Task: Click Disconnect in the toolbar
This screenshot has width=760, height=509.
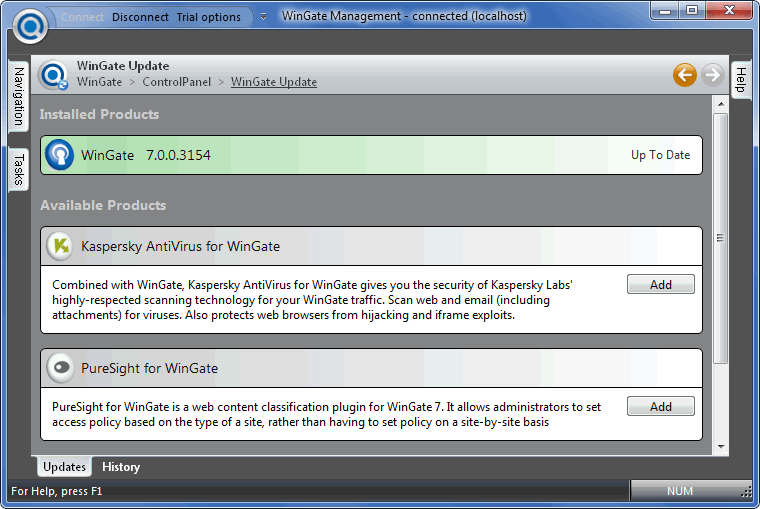Action: (x=140, y=17)
